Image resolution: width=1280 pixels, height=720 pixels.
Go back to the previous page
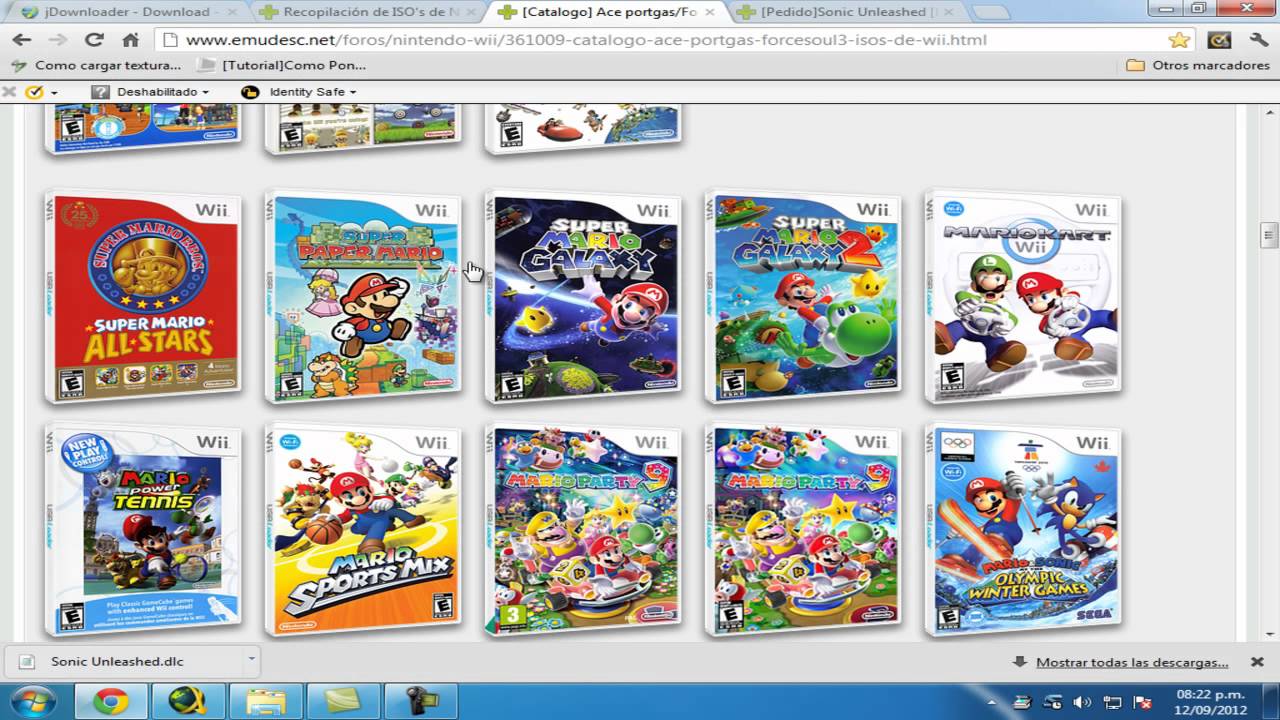tap(21, 40)
